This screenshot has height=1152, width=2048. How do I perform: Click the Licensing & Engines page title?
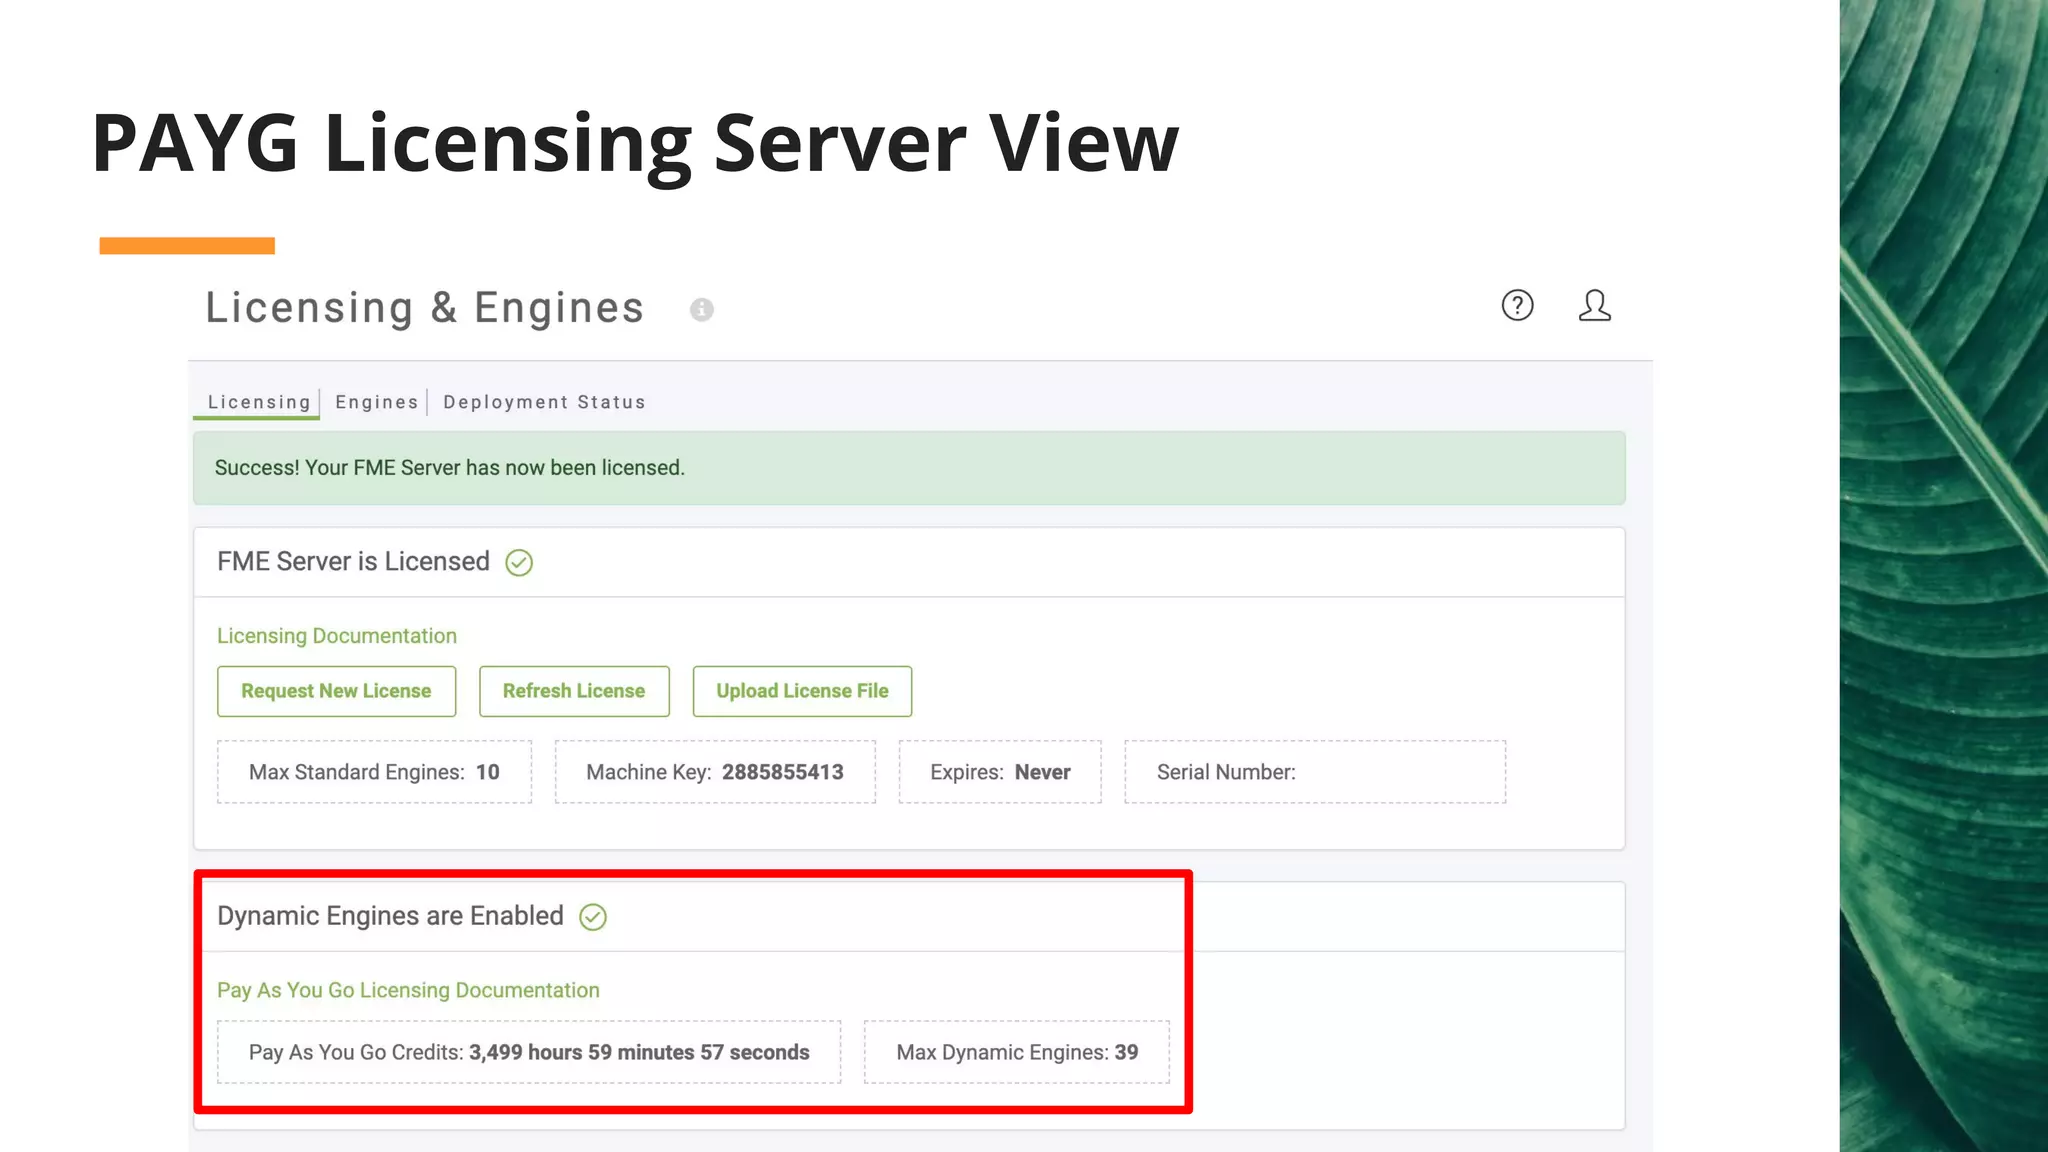[x=425, y=308]
